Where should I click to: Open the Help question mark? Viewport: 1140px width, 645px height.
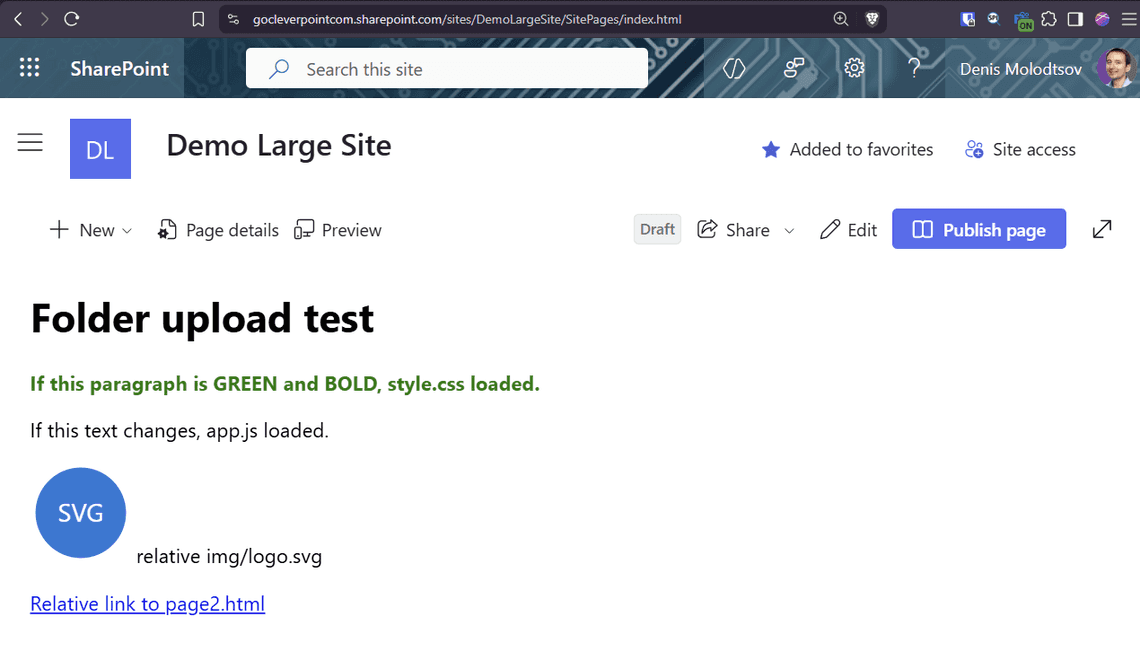[914, 68]
